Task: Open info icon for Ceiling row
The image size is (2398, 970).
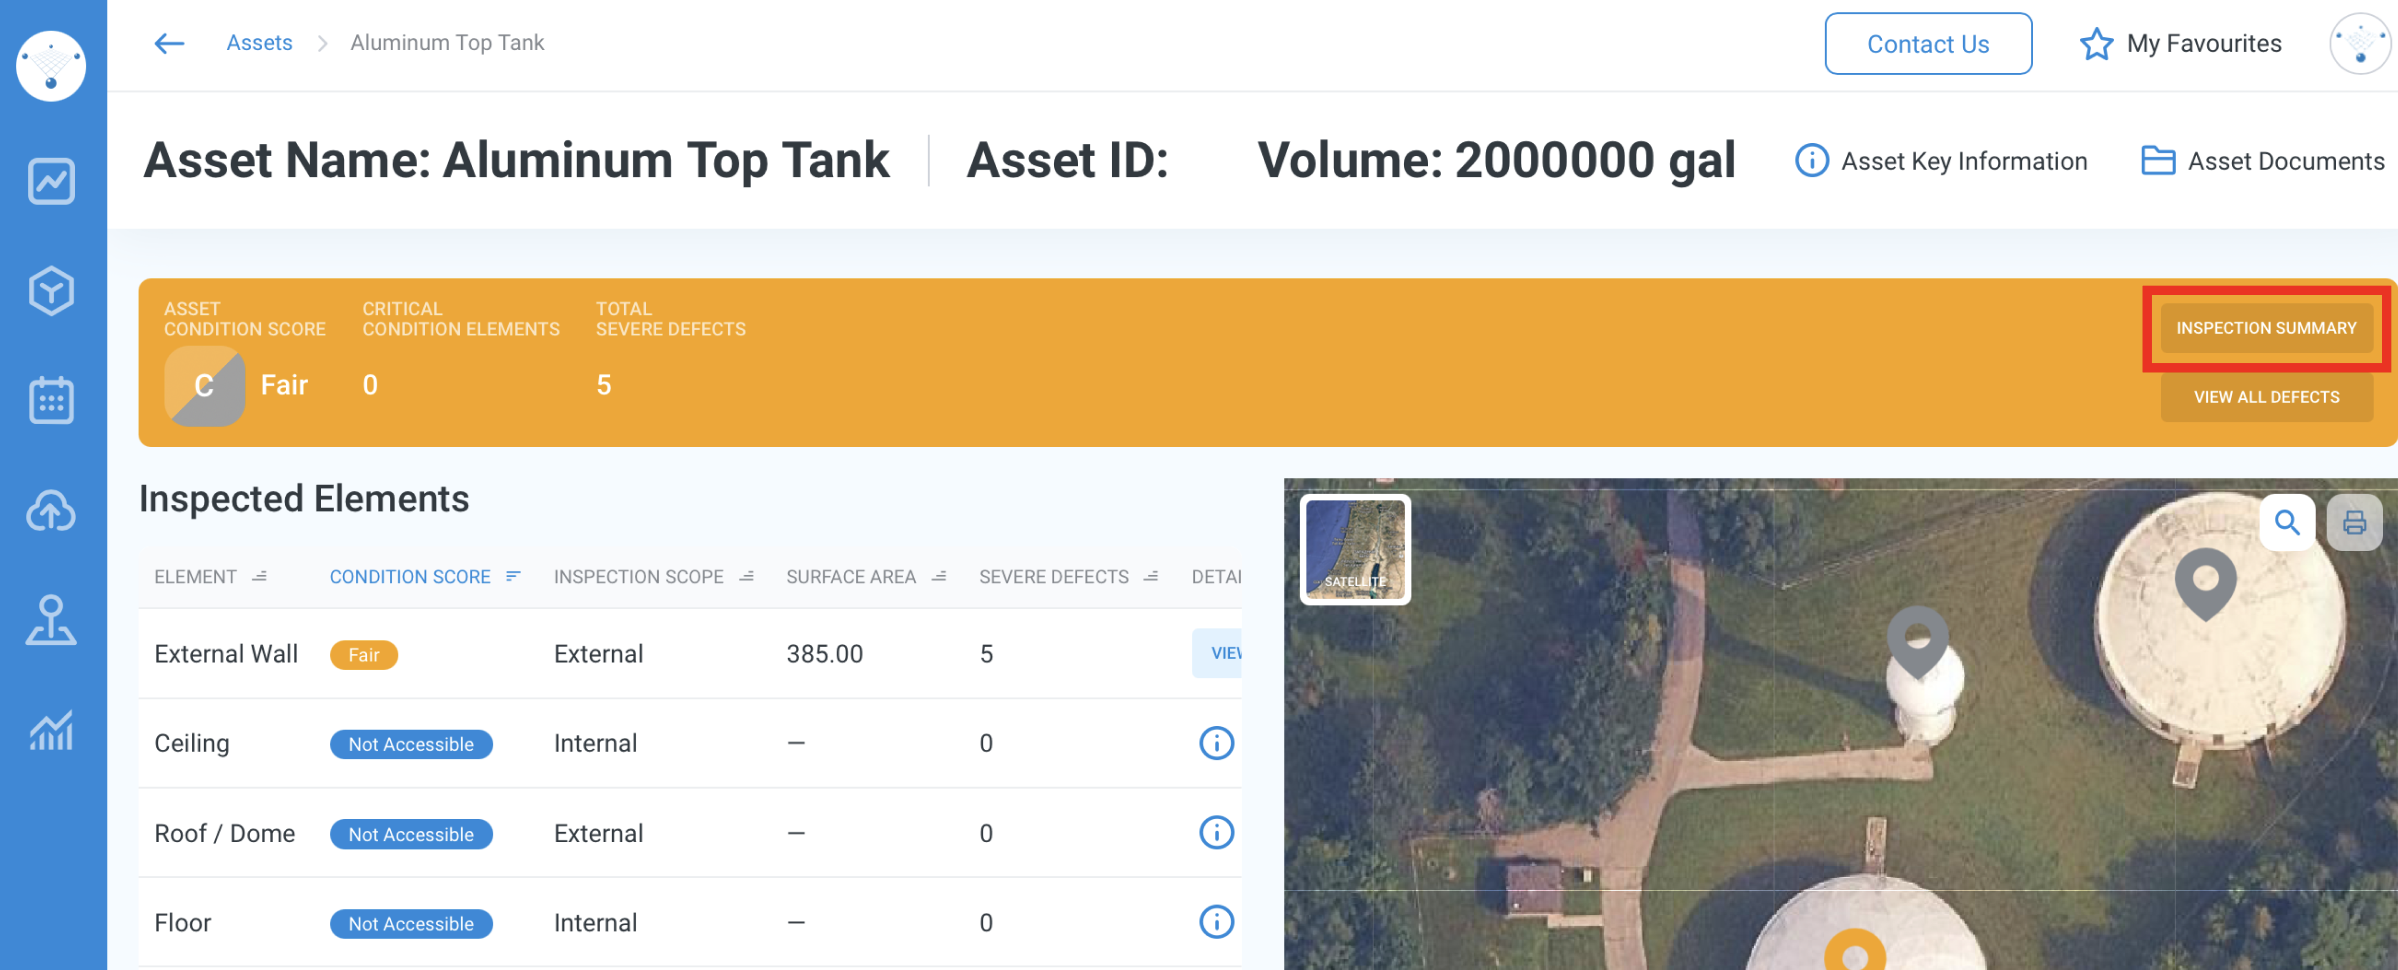Action: [x=1216, y=743]
